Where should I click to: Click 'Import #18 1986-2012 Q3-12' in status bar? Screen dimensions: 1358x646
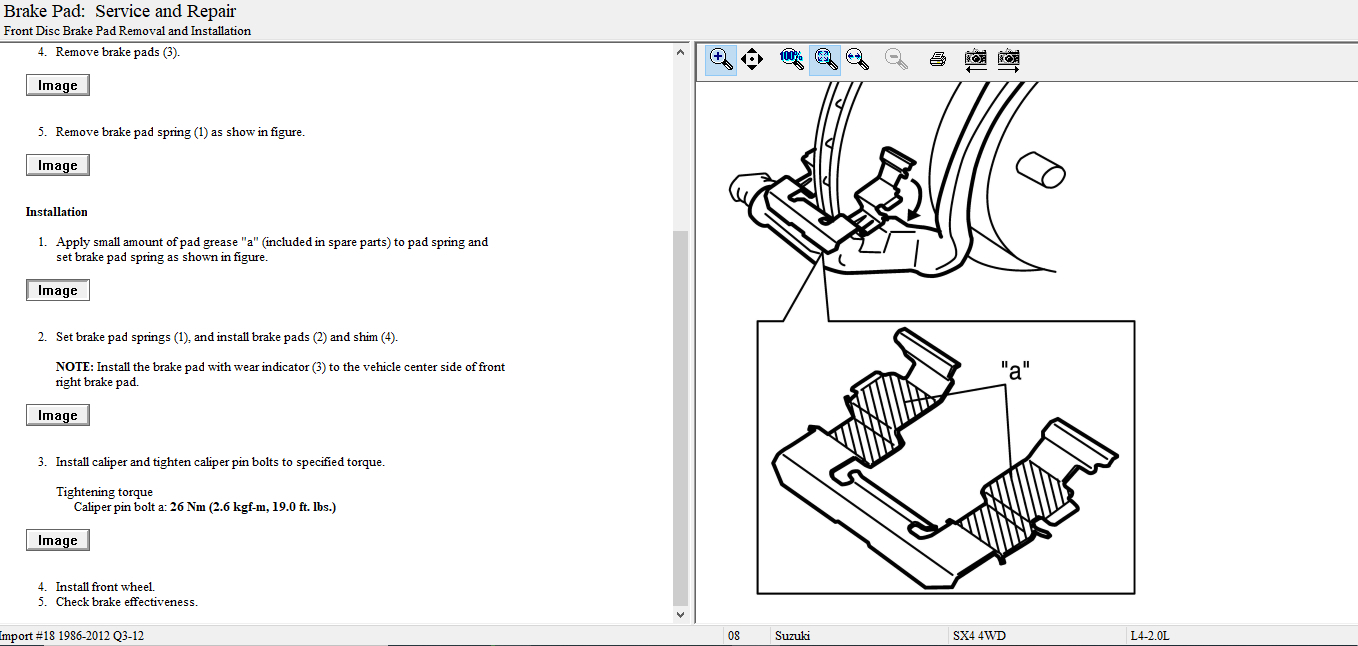(x=72, y=636)
